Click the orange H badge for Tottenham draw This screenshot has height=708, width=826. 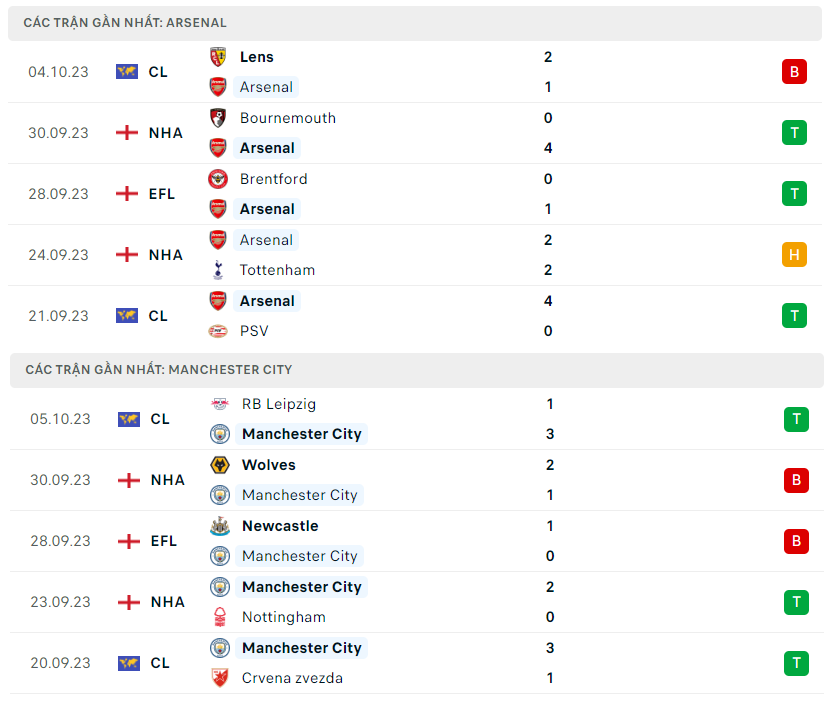click(794, 254)
